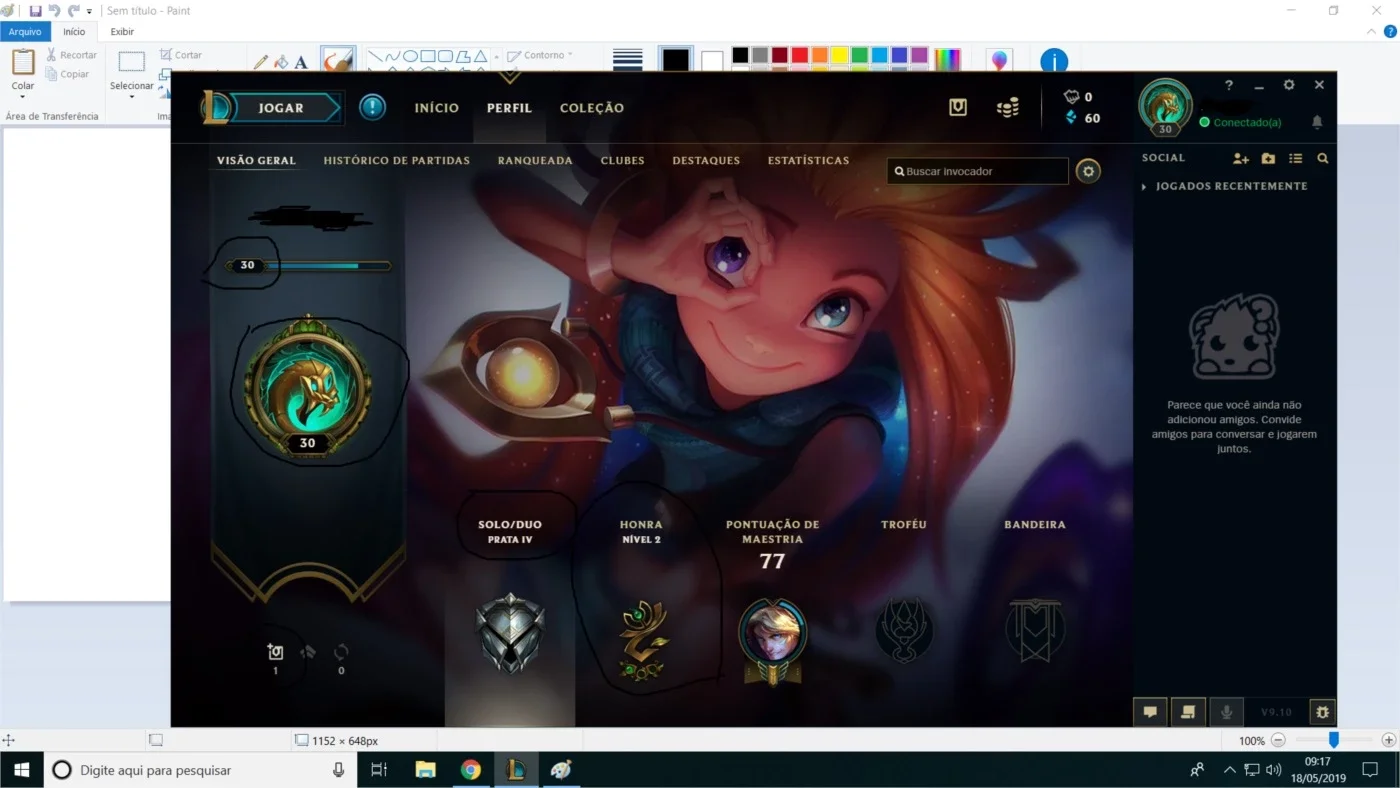Click the Jogar button
This screenshot has height=788, width=1400.
(x=282, y=107)
